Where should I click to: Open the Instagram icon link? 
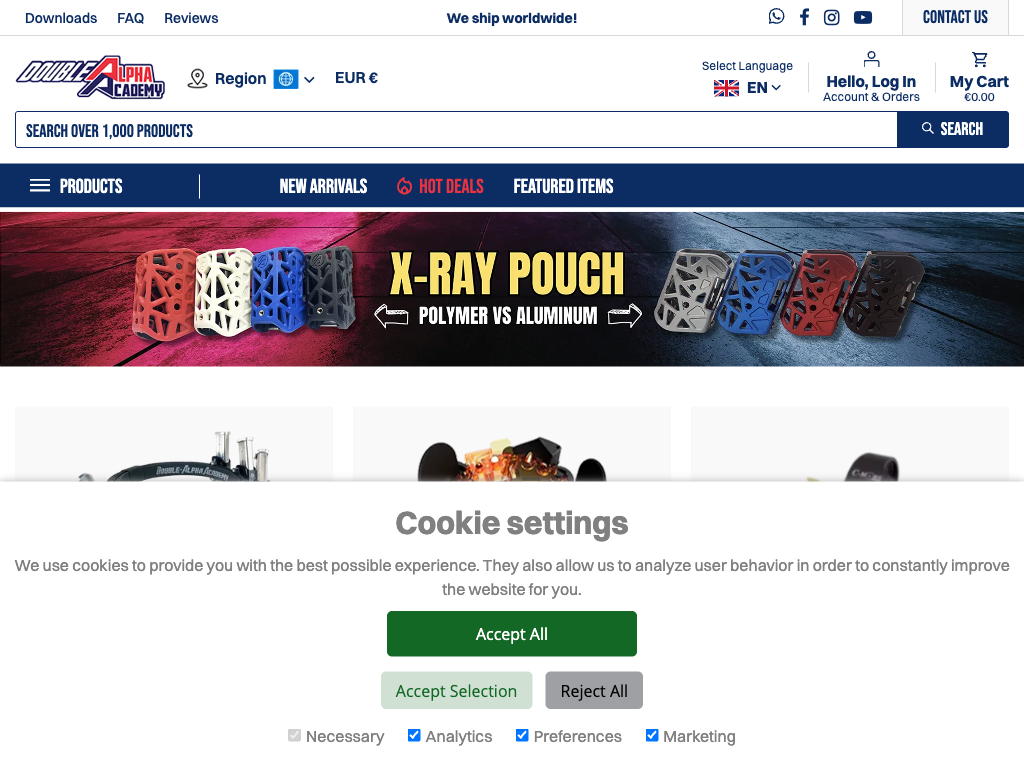coord(831,18)
